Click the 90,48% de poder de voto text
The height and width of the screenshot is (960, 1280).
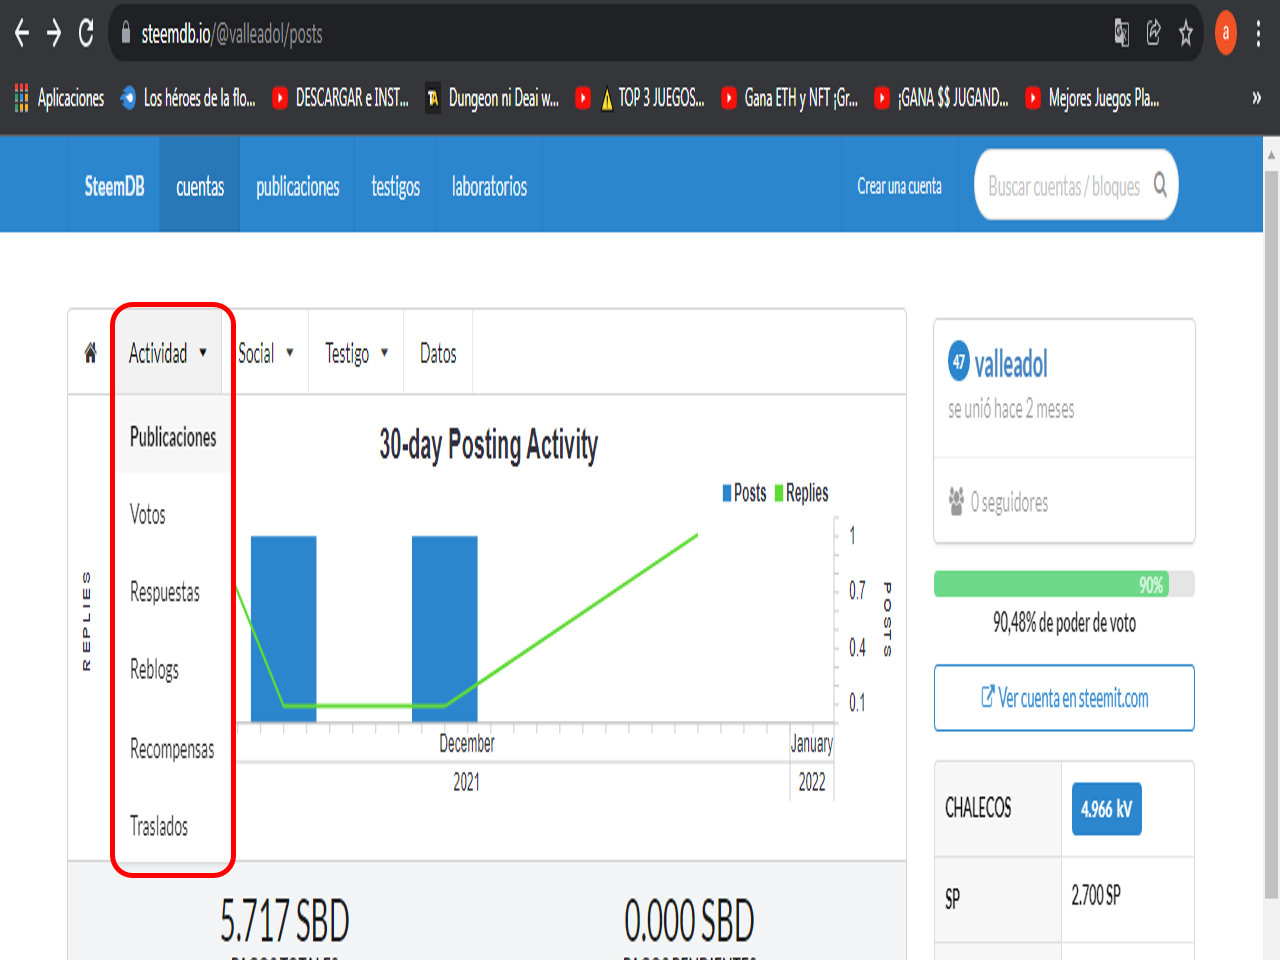[x=1064, y=623]
